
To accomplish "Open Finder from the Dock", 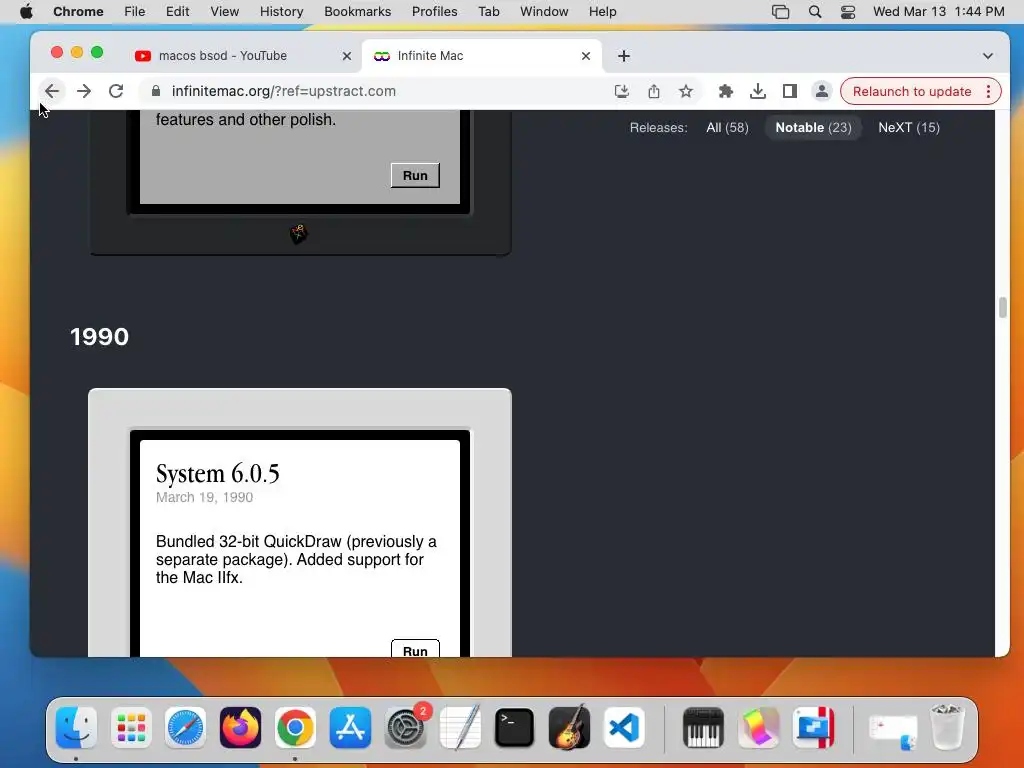I will (x=76, y=728).
